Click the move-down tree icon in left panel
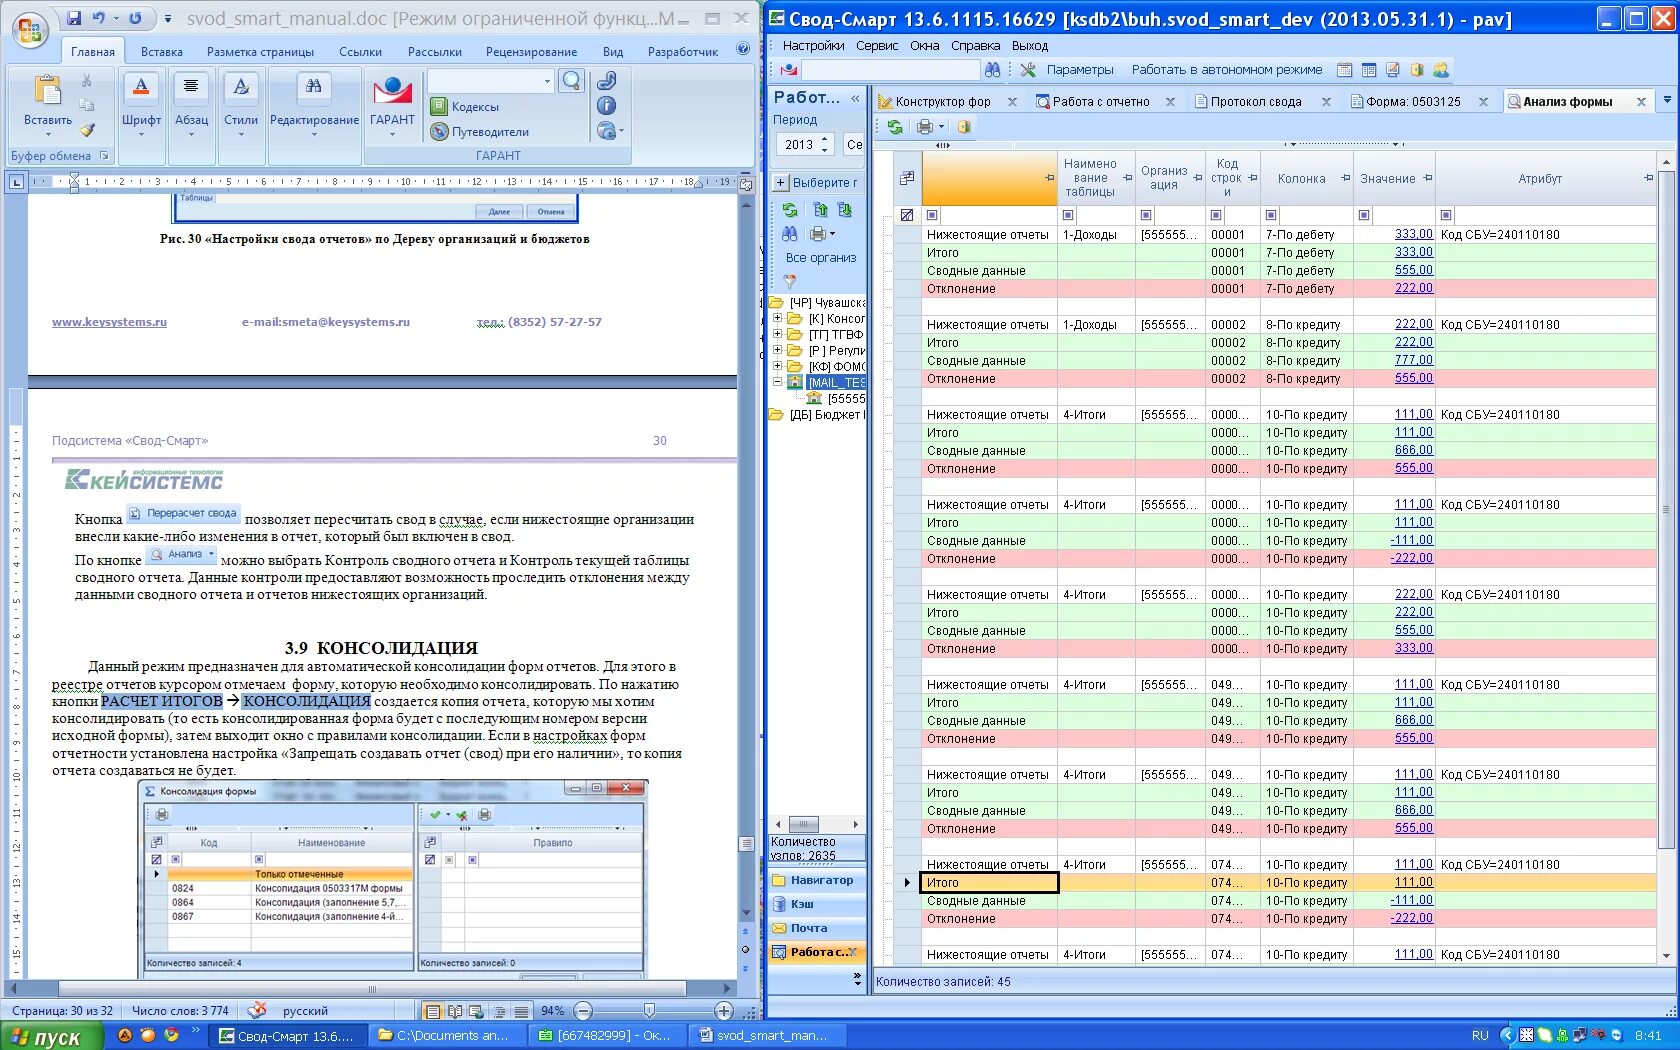Image resolution: width=1680 pixels, height=1050 pixels. pyautogui.click(x=844, y=210)
